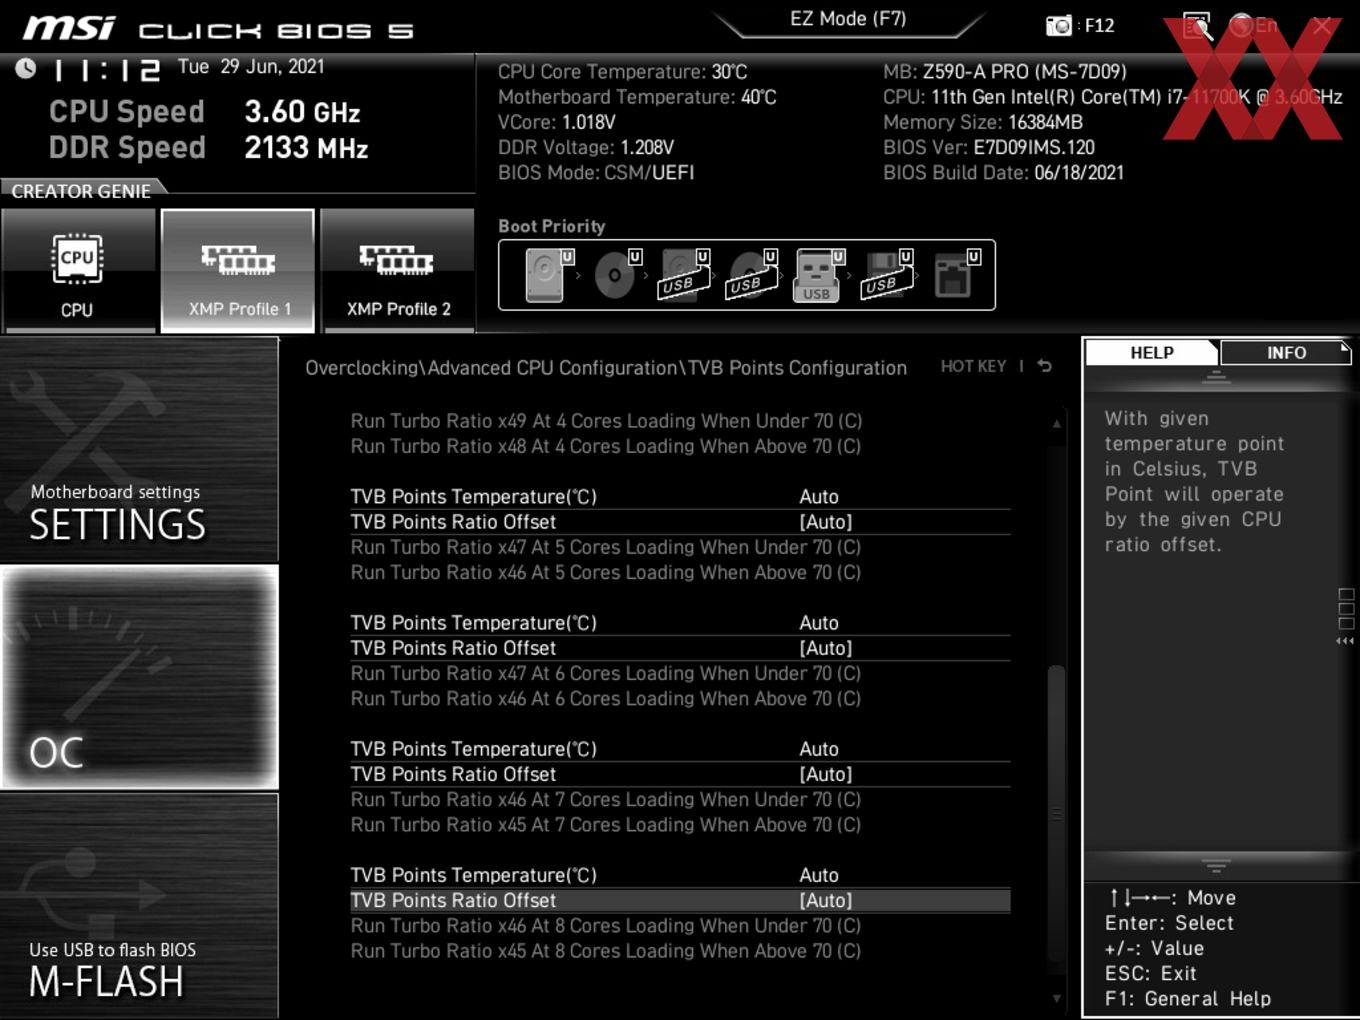Click the settings list scroll up arrow
This screenshot has height=1020, width=1360.
click(1056, 424)
